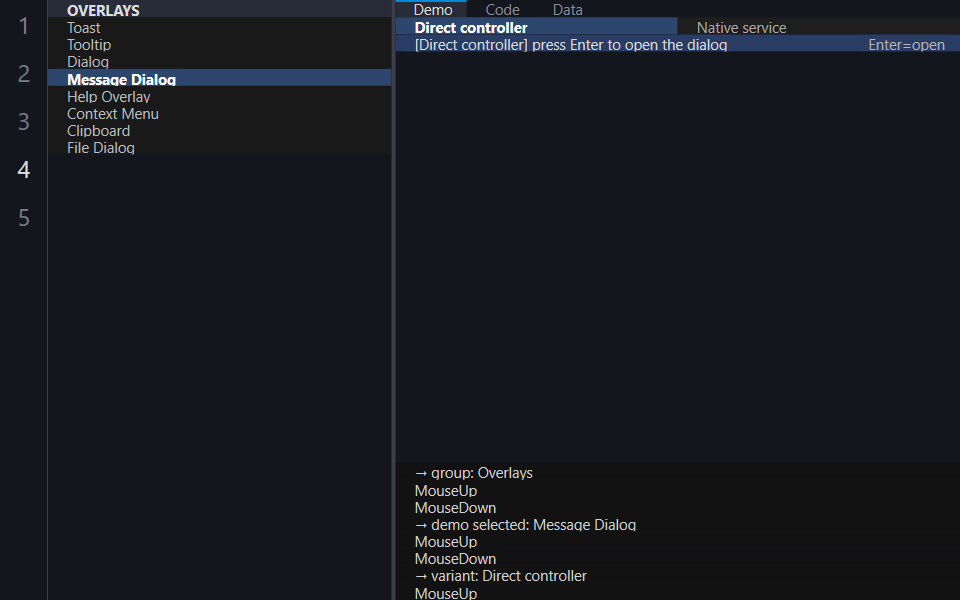Viewport: 960px width, 600px height.
Task: Switch to the Code tab
Action: (x=502, y=9)
